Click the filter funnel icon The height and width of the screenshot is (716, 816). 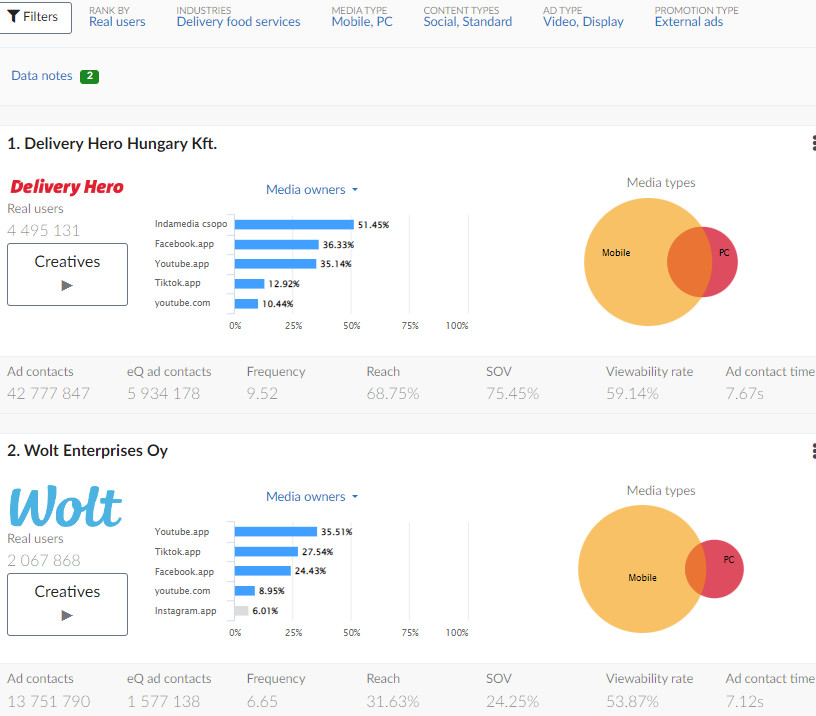point(14,17)
